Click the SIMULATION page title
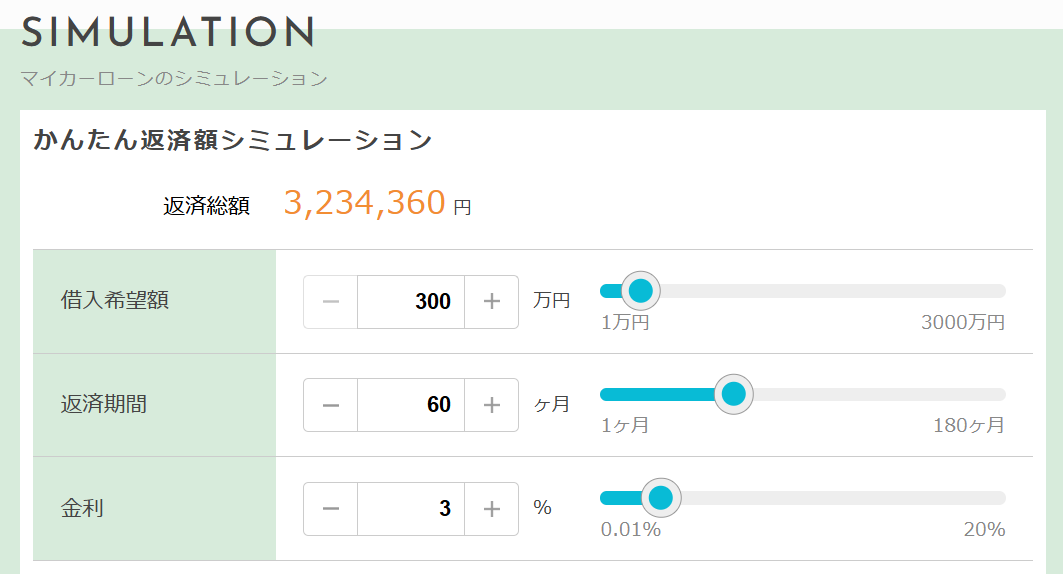The image size is (1063, 574). coord(168,33)
